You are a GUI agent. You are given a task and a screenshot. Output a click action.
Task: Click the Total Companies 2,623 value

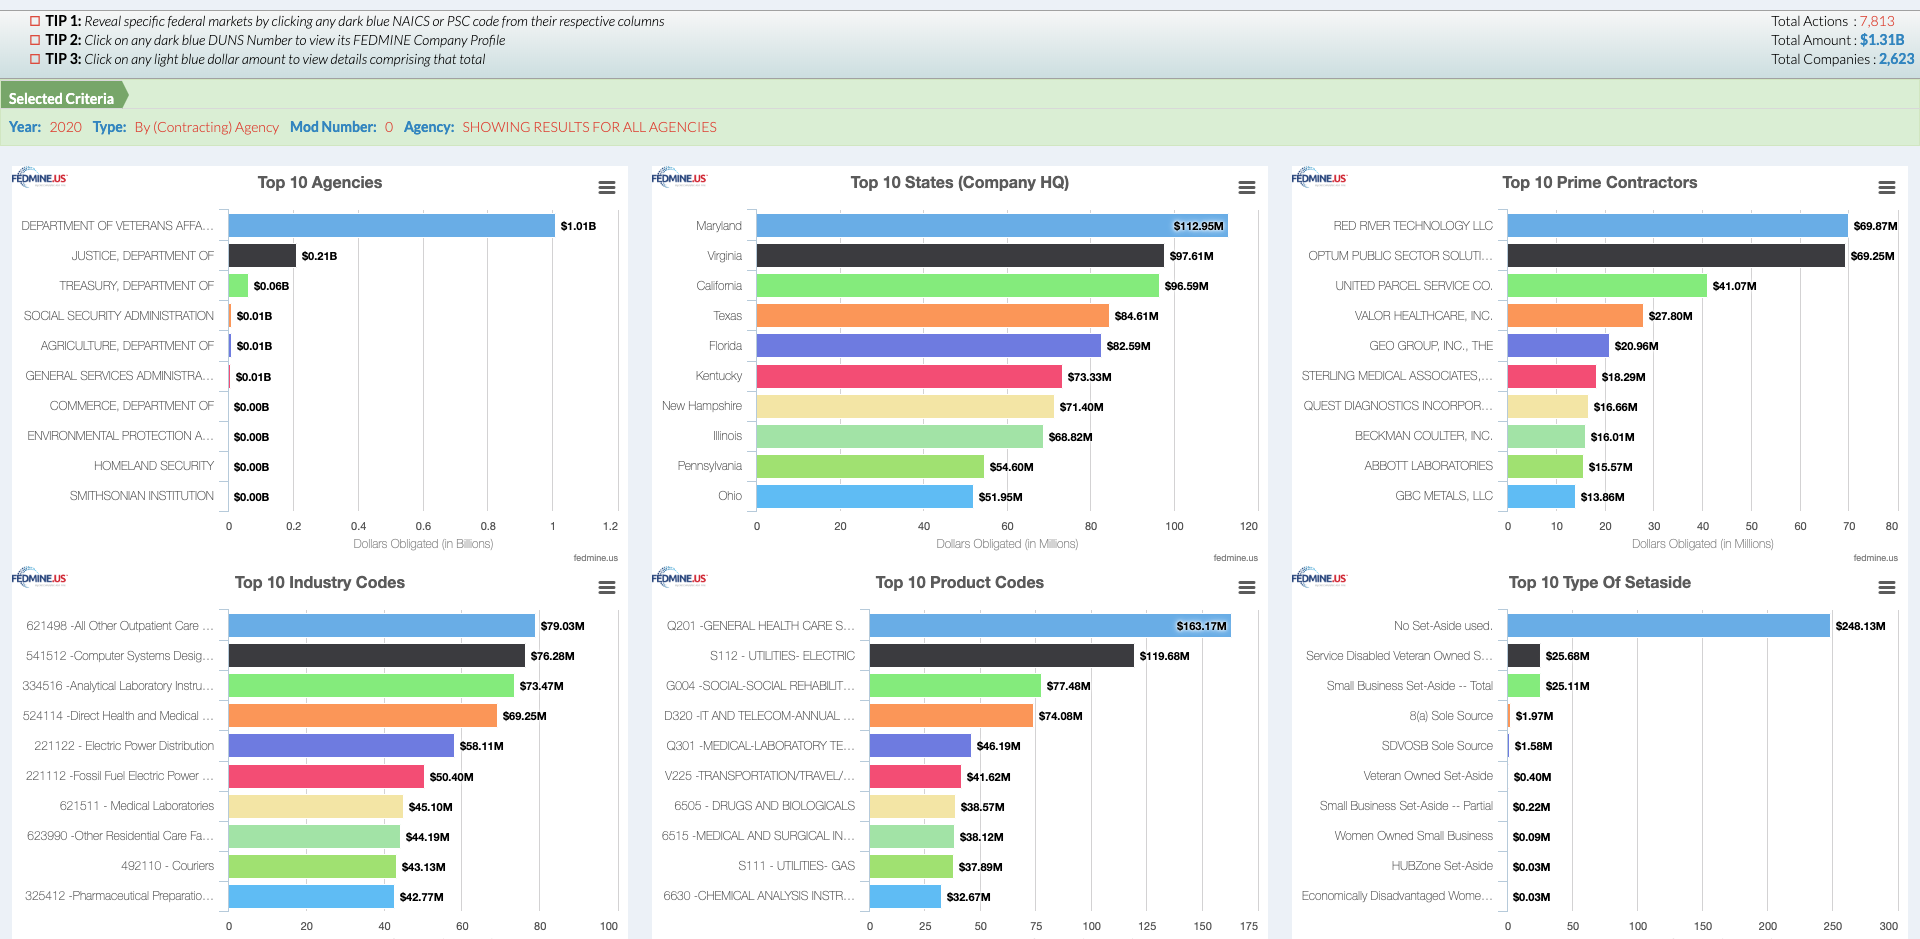pyautogui.click(x=1896, y=59)
